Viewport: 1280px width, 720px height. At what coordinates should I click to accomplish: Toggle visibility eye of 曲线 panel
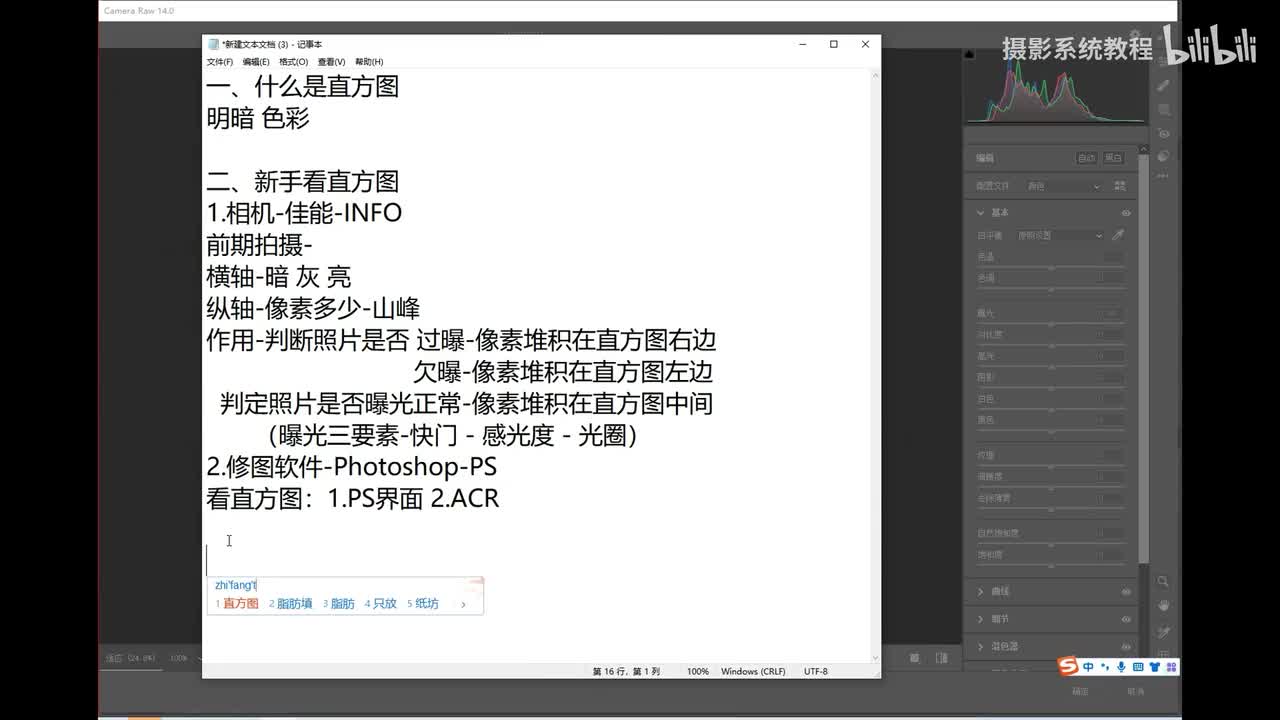pyautogui.click(x=1126, y=592)
